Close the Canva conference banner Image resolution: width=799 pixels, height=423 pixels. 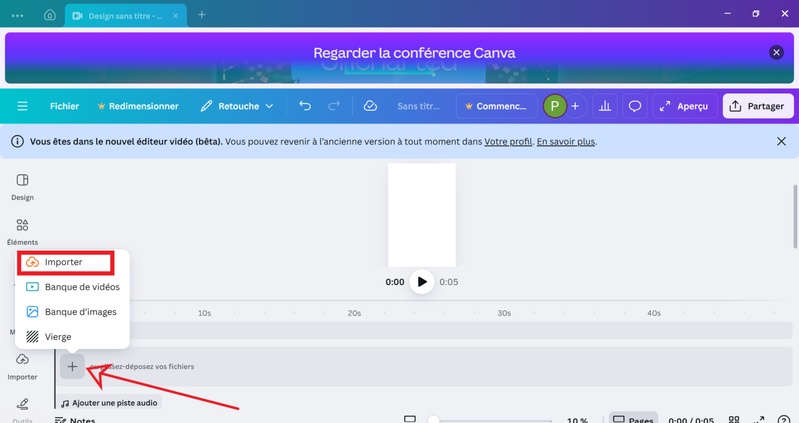click(776, 52)
